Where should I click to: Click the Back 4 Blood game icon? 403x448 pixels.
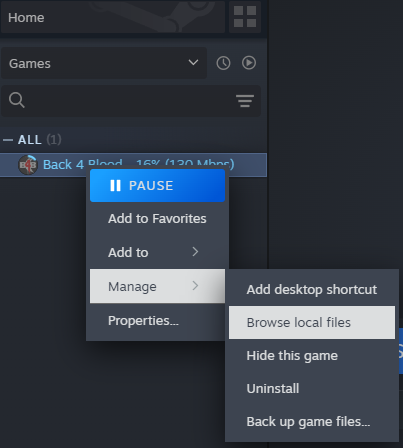pos(28,165)
